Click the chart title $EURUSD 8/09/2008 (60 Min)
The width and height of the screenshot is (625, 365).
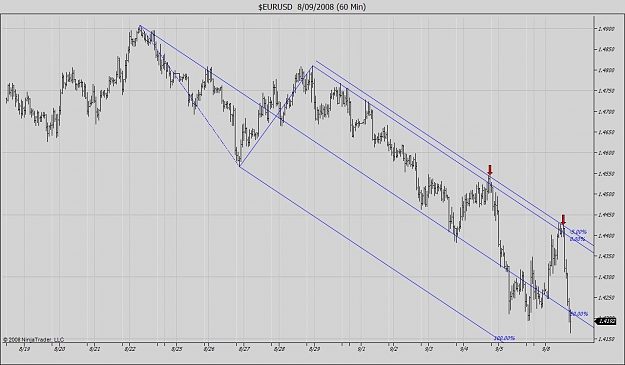click(x=312, y=7)
